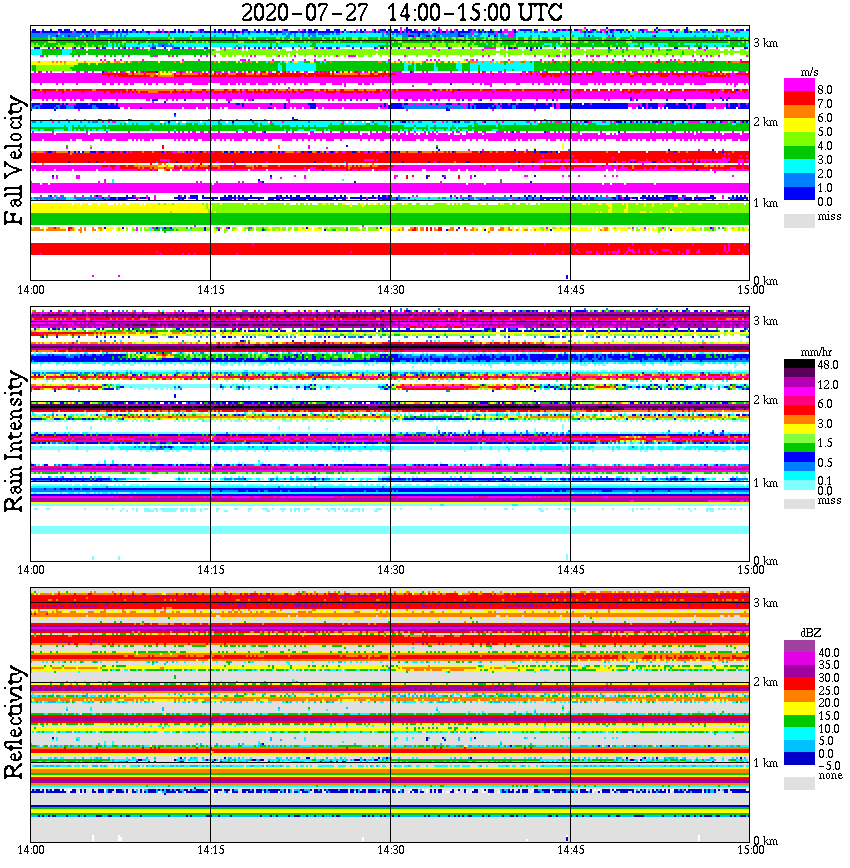Click the "1 km" height label of Reflectivity panel
This screenshot has width=850, height=868.
766,763
